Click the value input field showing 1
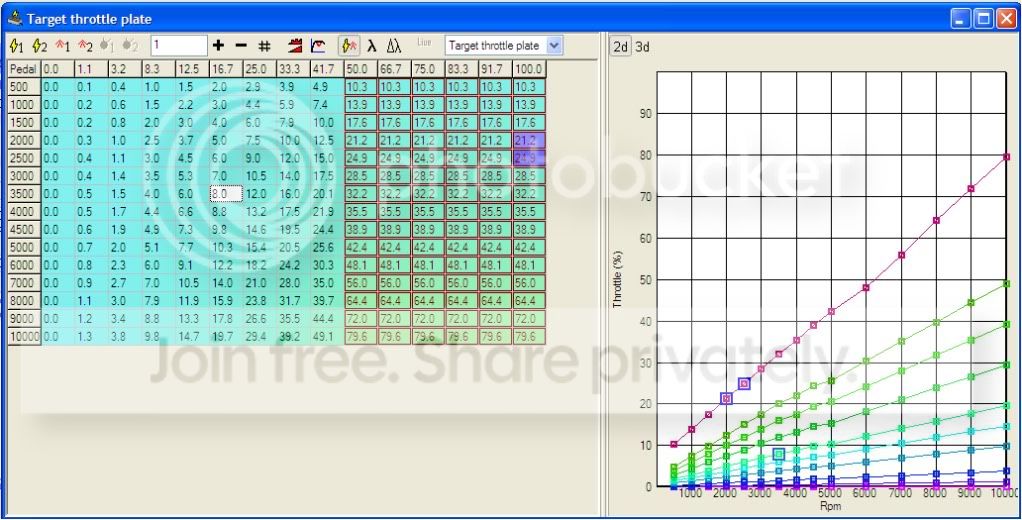The width and height of the screenshot is (1022, 520). (x=179, y=46)
